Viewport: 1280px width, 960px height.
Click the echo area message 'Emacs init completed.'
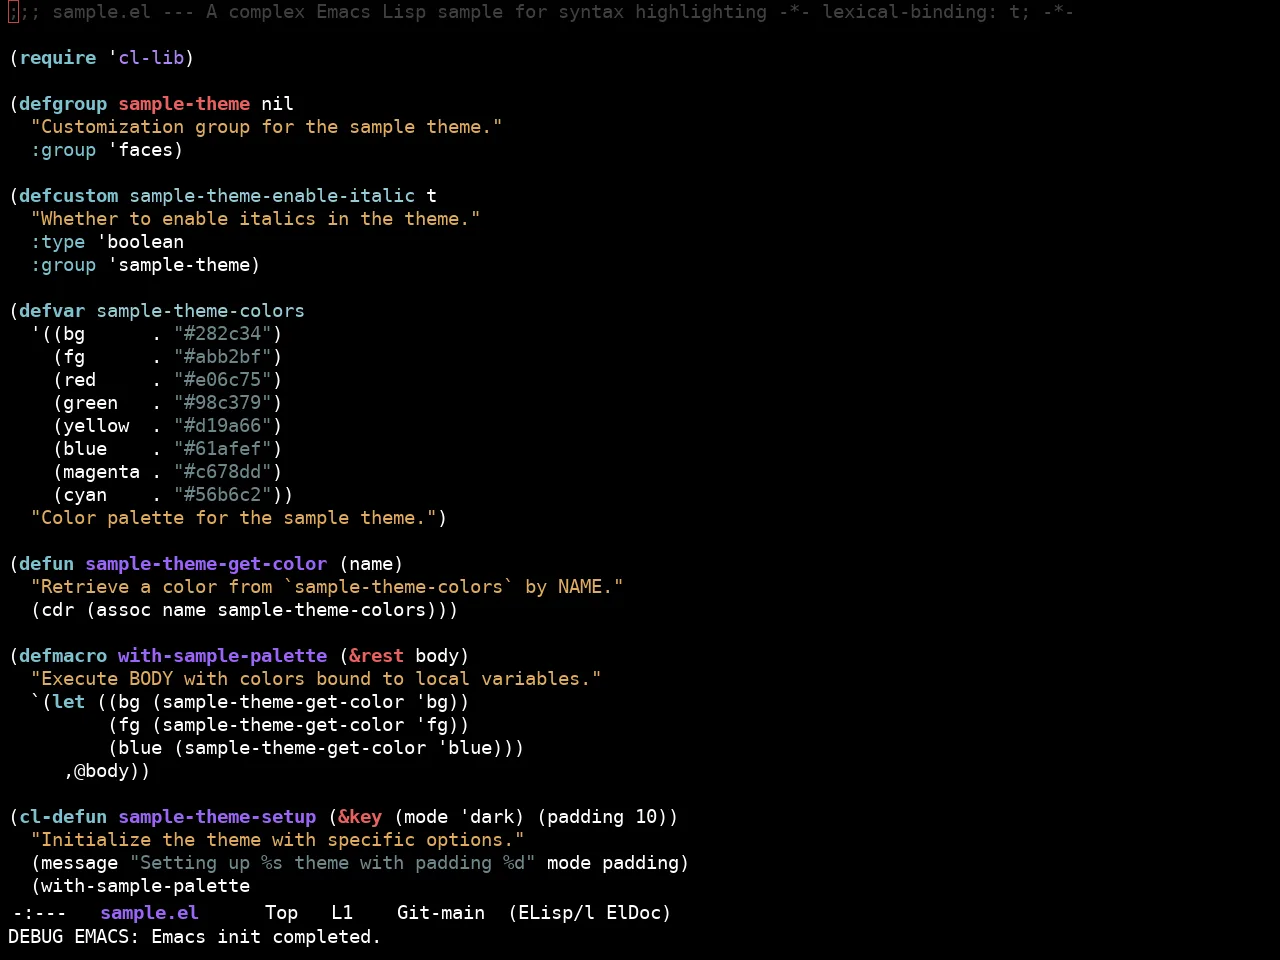(266, 937)
